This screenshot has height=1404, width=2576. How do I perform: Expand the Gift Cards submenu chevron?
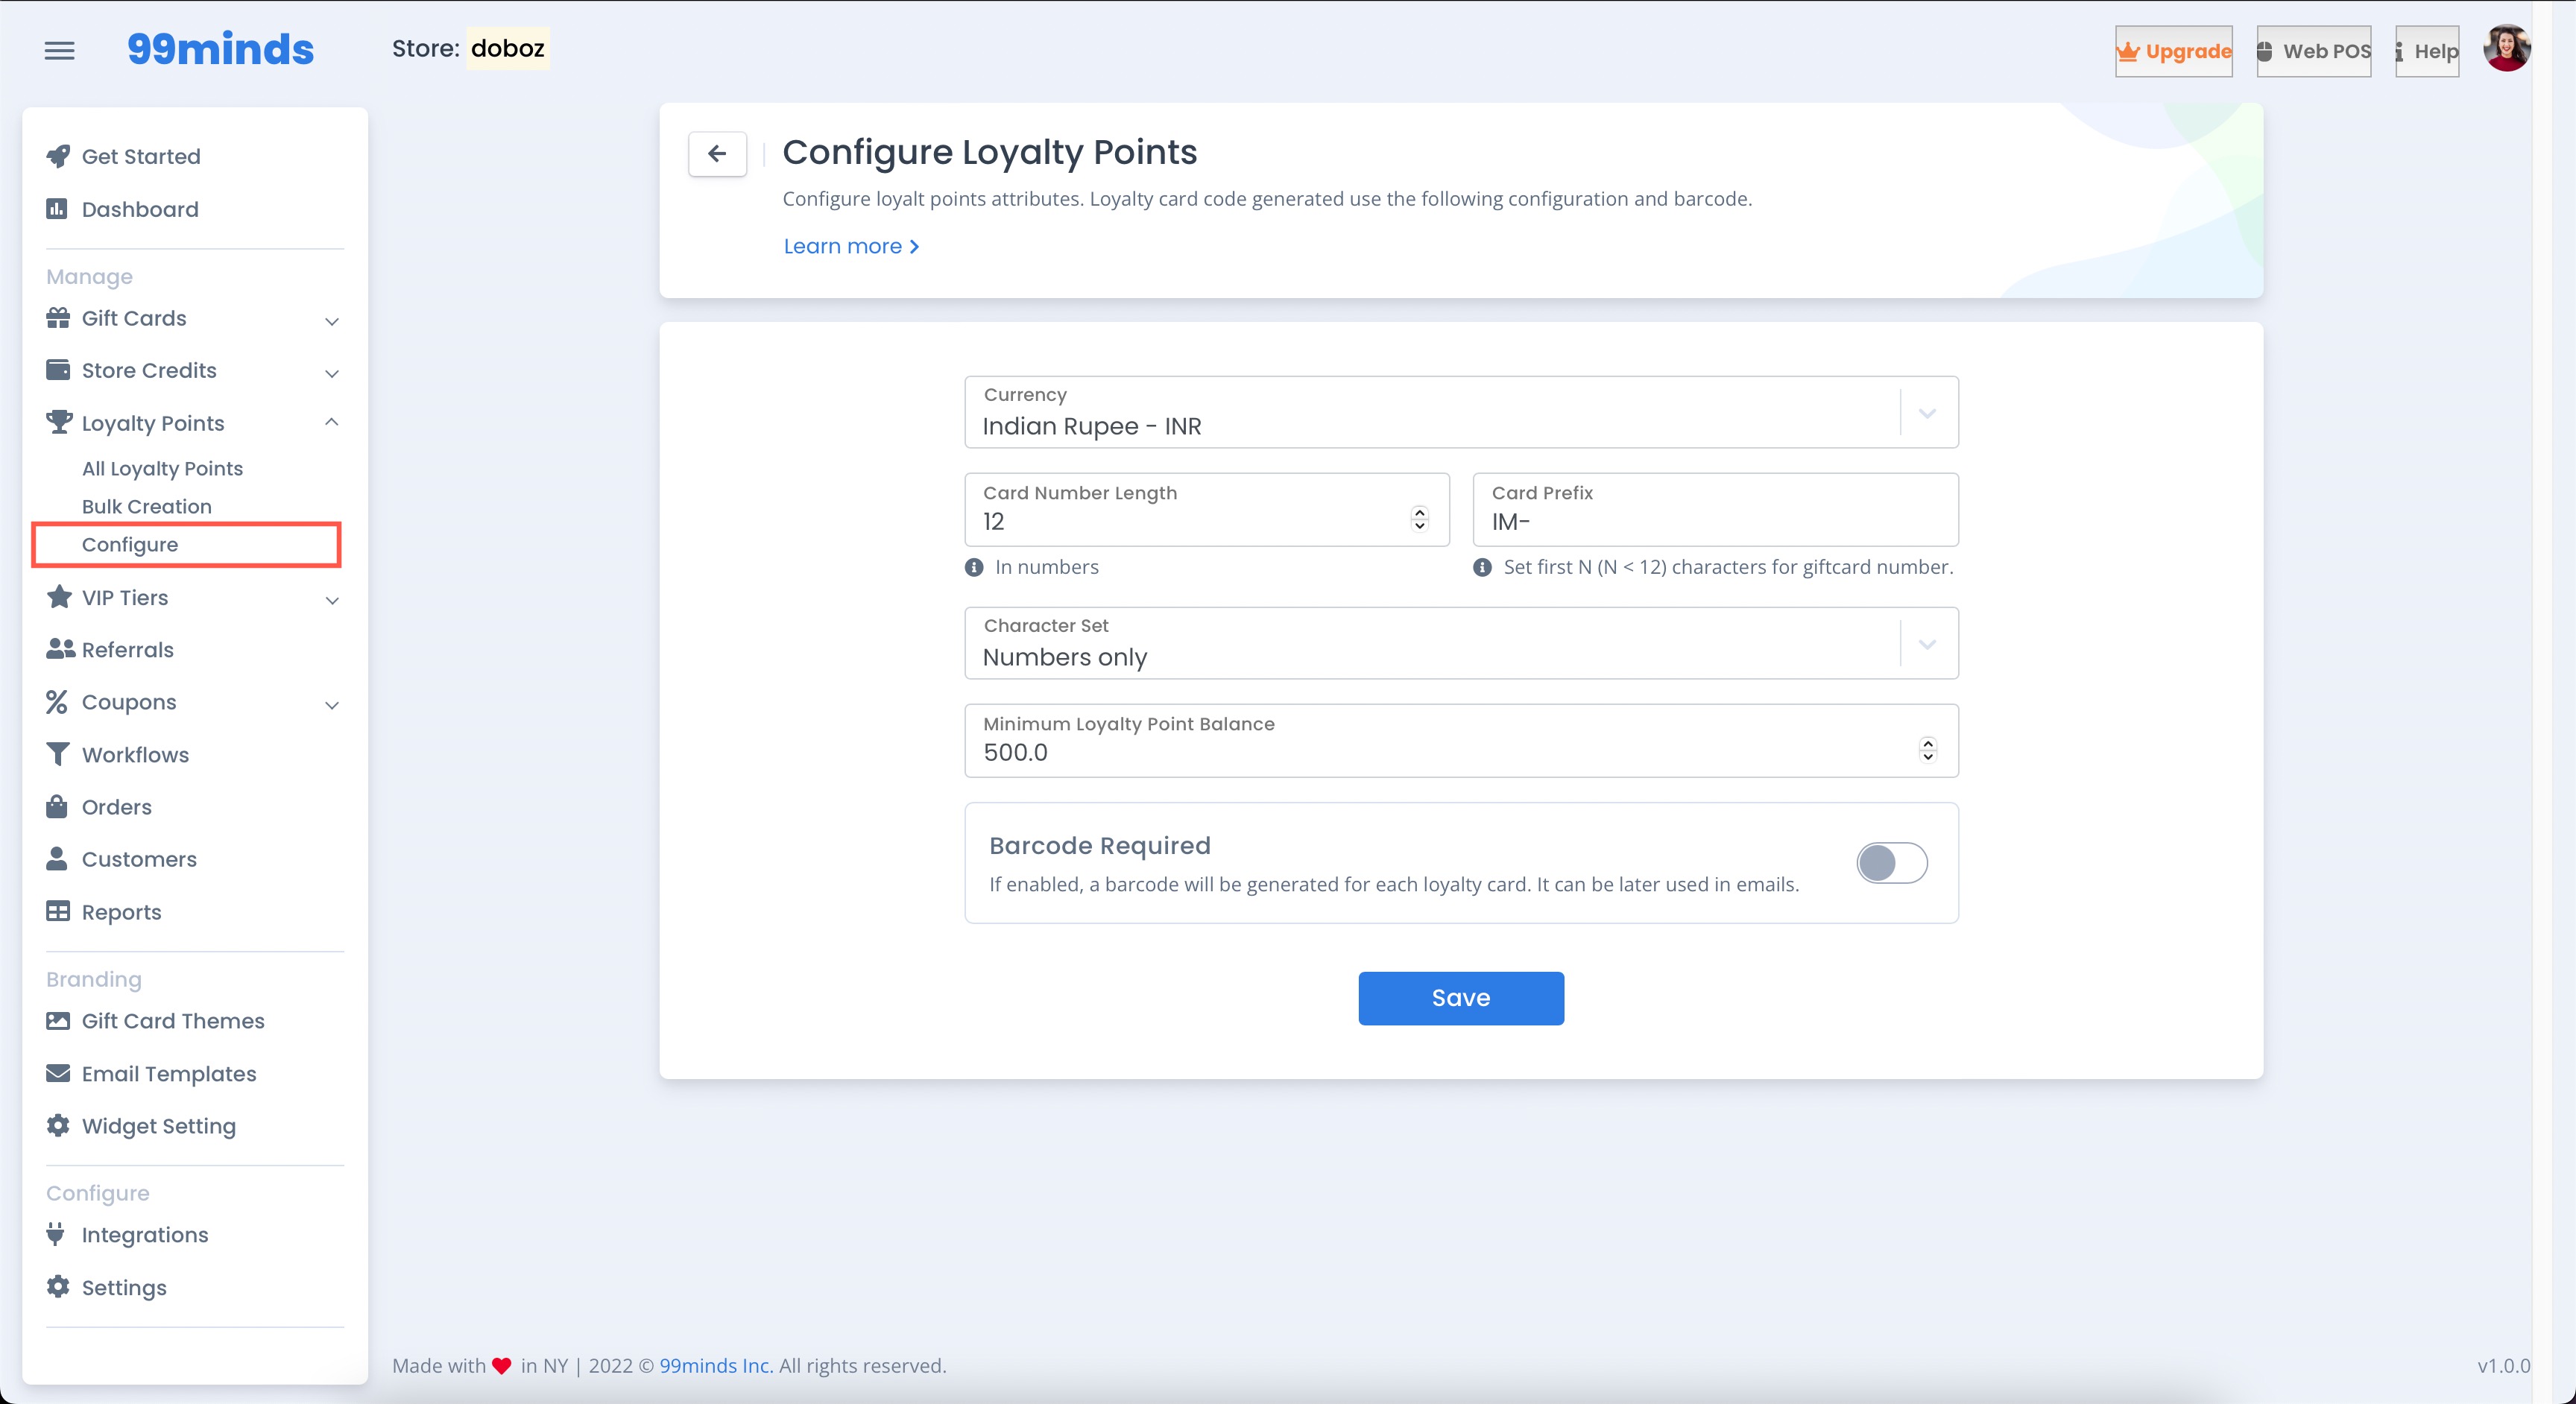[332, 321]
